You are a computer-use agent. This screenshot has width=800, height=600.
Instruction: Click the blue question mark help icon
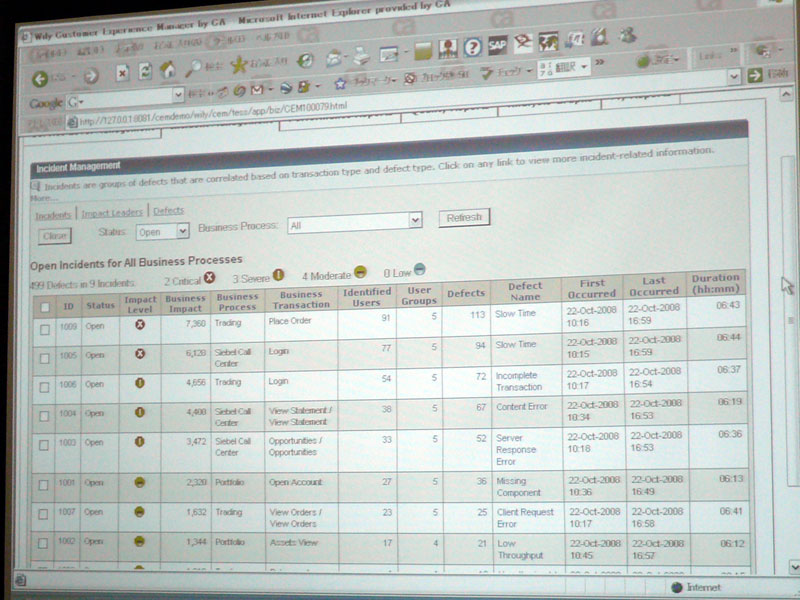pyautogui.click(x=472, y=48)
